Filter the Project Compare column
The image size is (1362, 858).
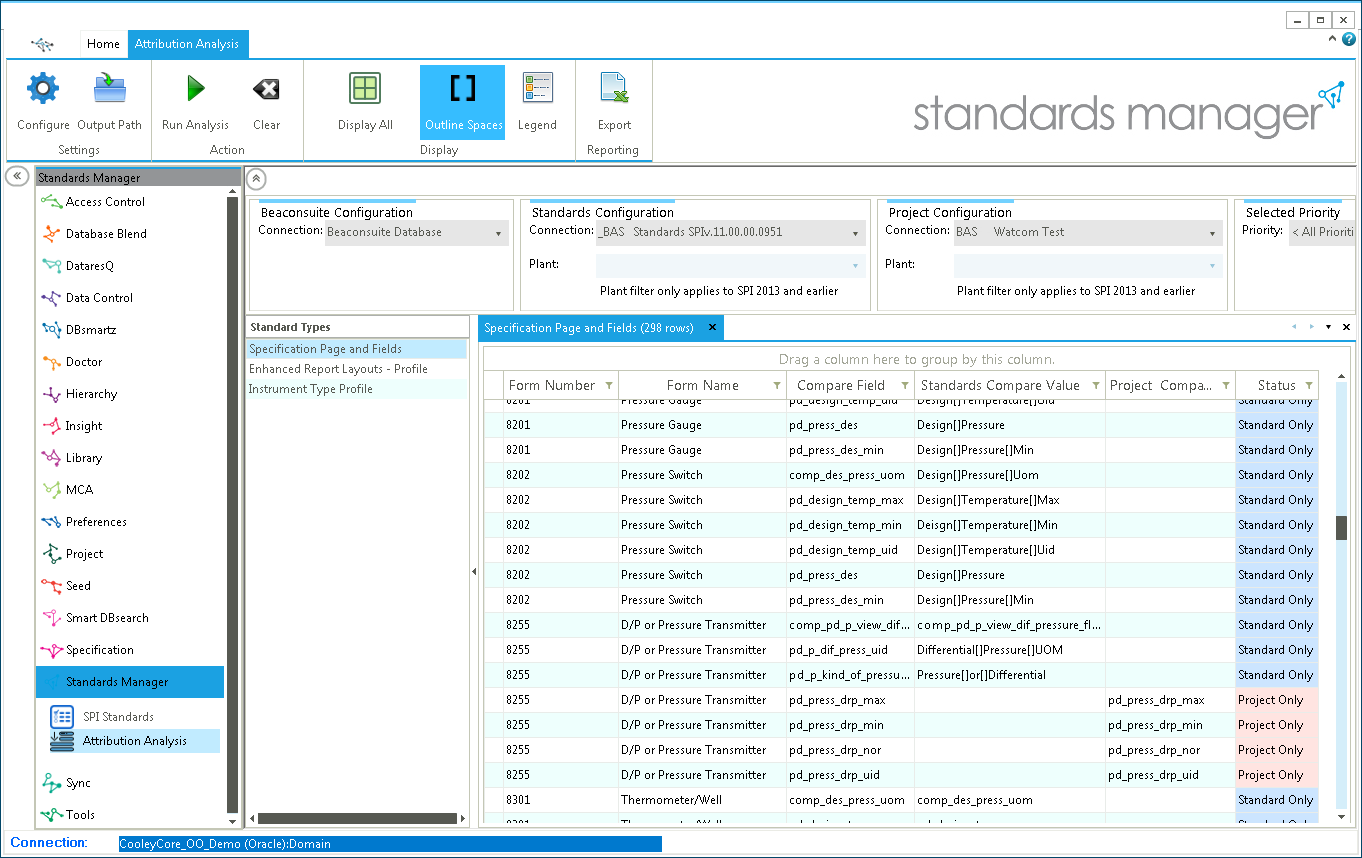click(1226, 386)
